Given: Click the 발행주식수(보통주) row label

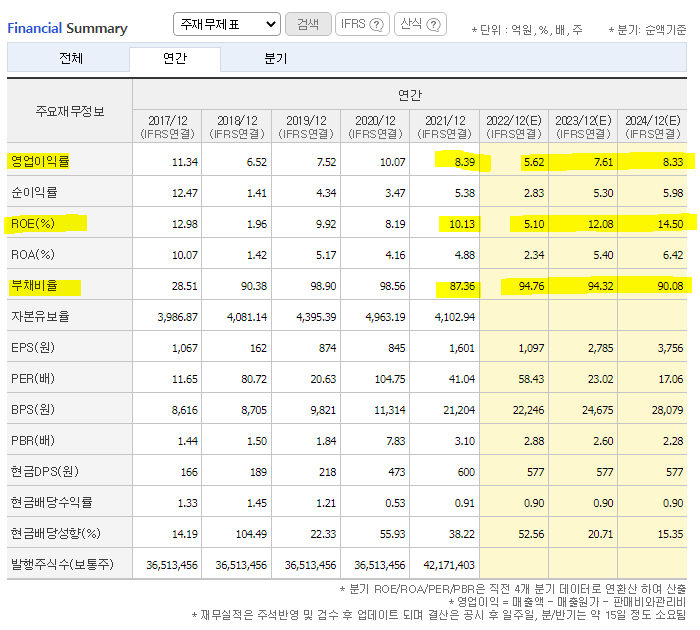Looking at the screenshot, I should tap(62, 564).
